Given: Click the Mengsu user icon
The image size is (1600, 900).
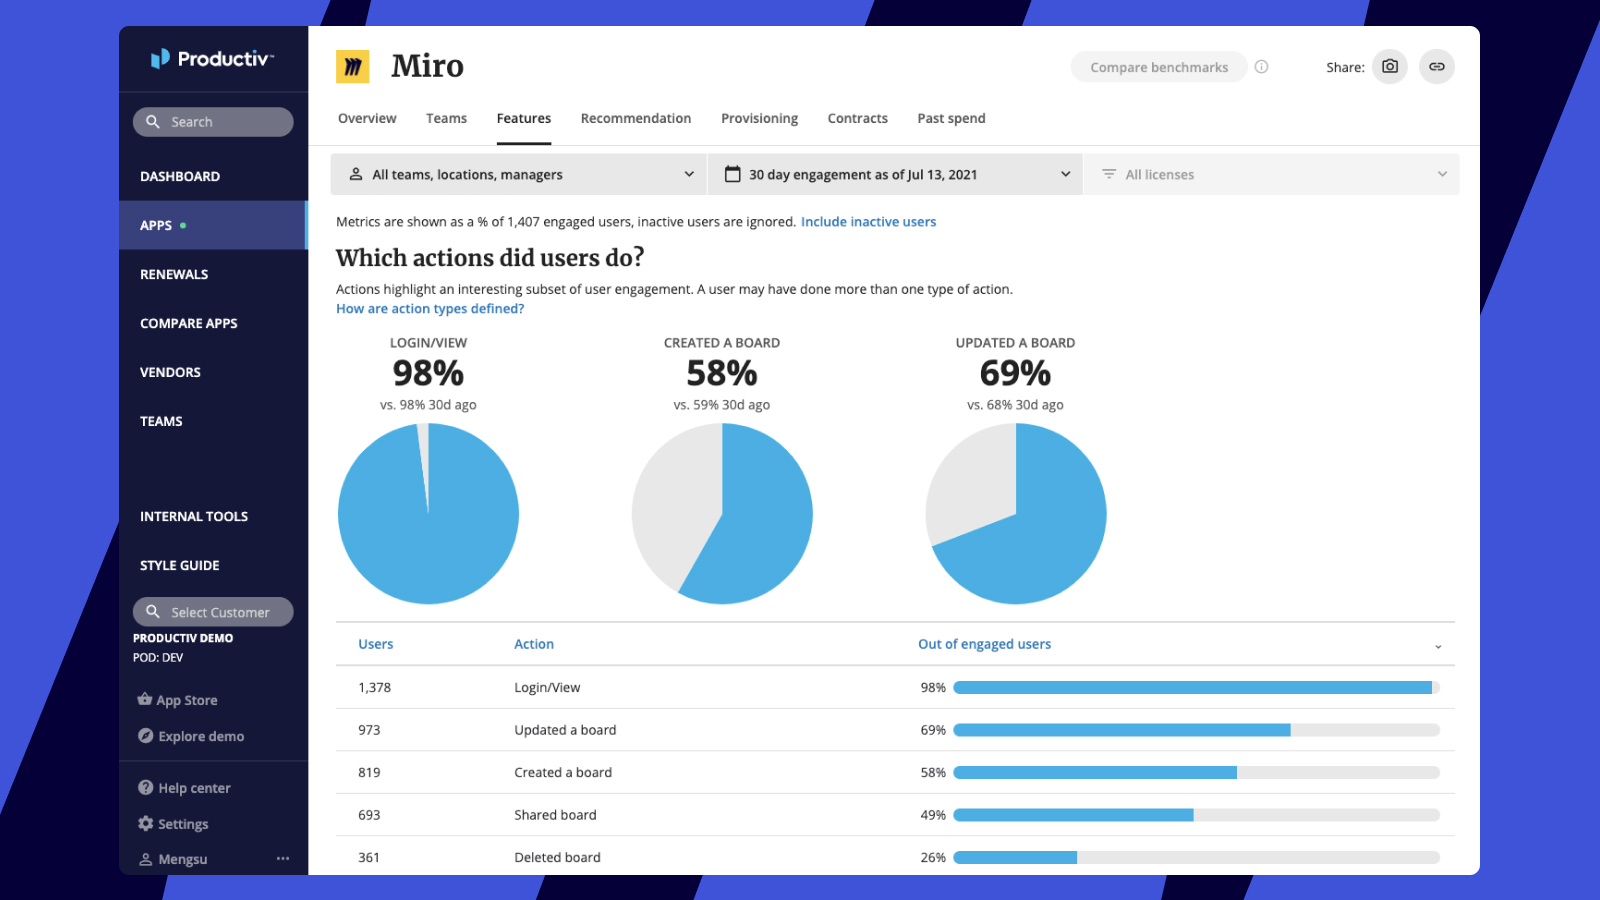Looking at the screenshot, I should [146, 859].
